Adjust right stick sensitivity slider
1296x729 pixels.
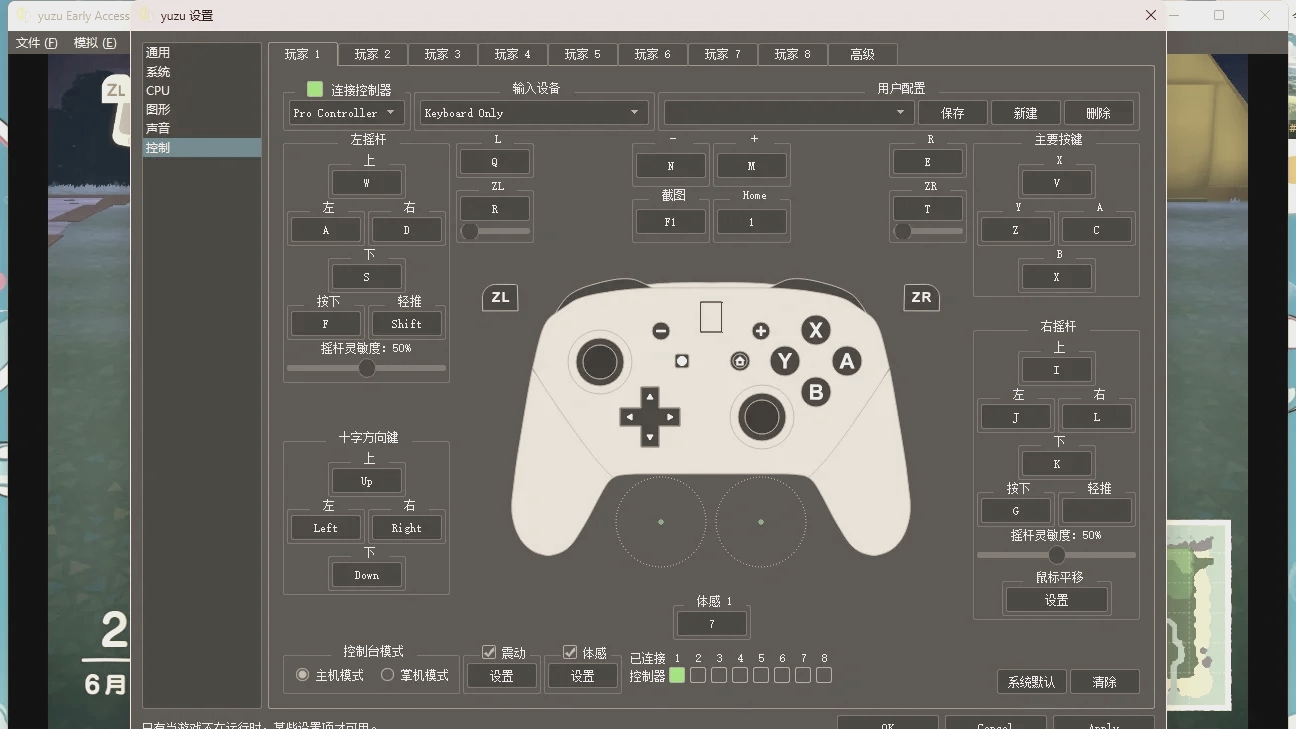pyautogui.click(x=1056, y=555)
